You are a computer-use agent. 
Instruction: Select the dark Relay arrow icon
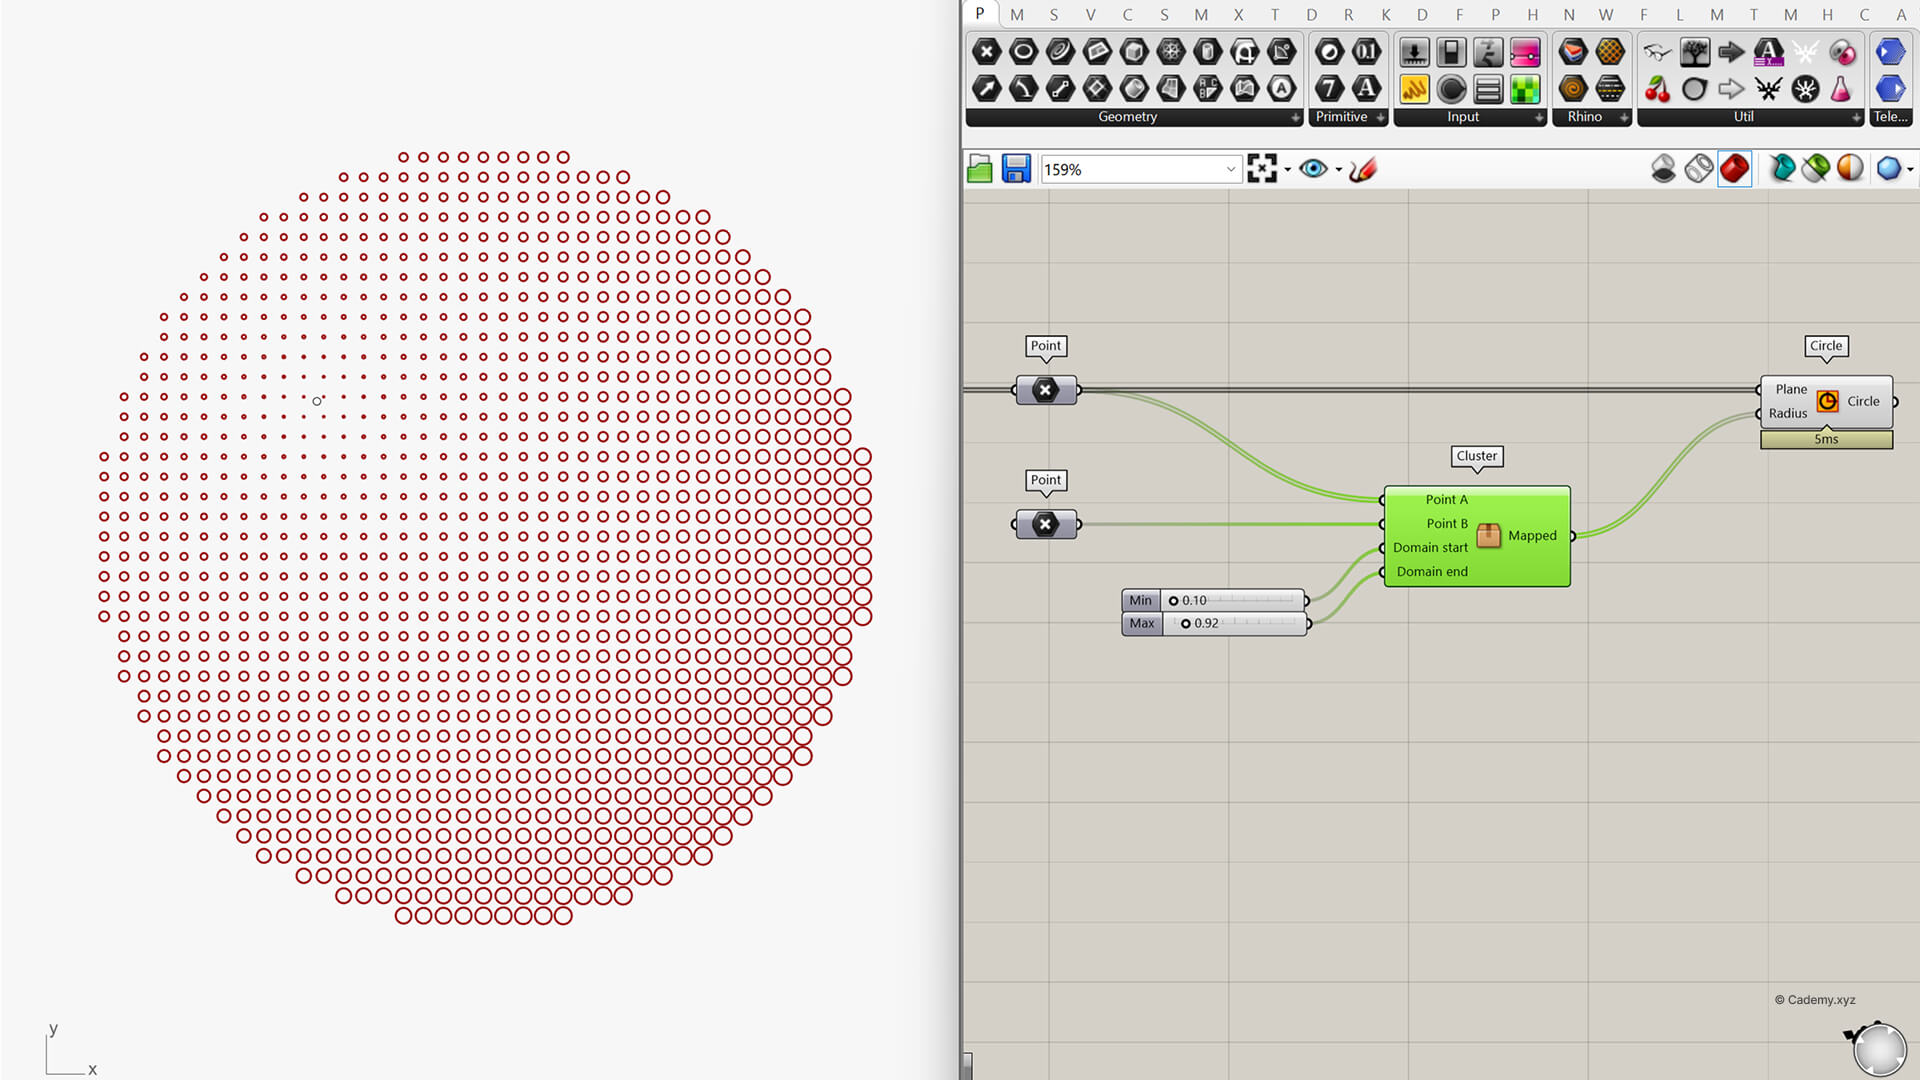tap(1731, 52)
